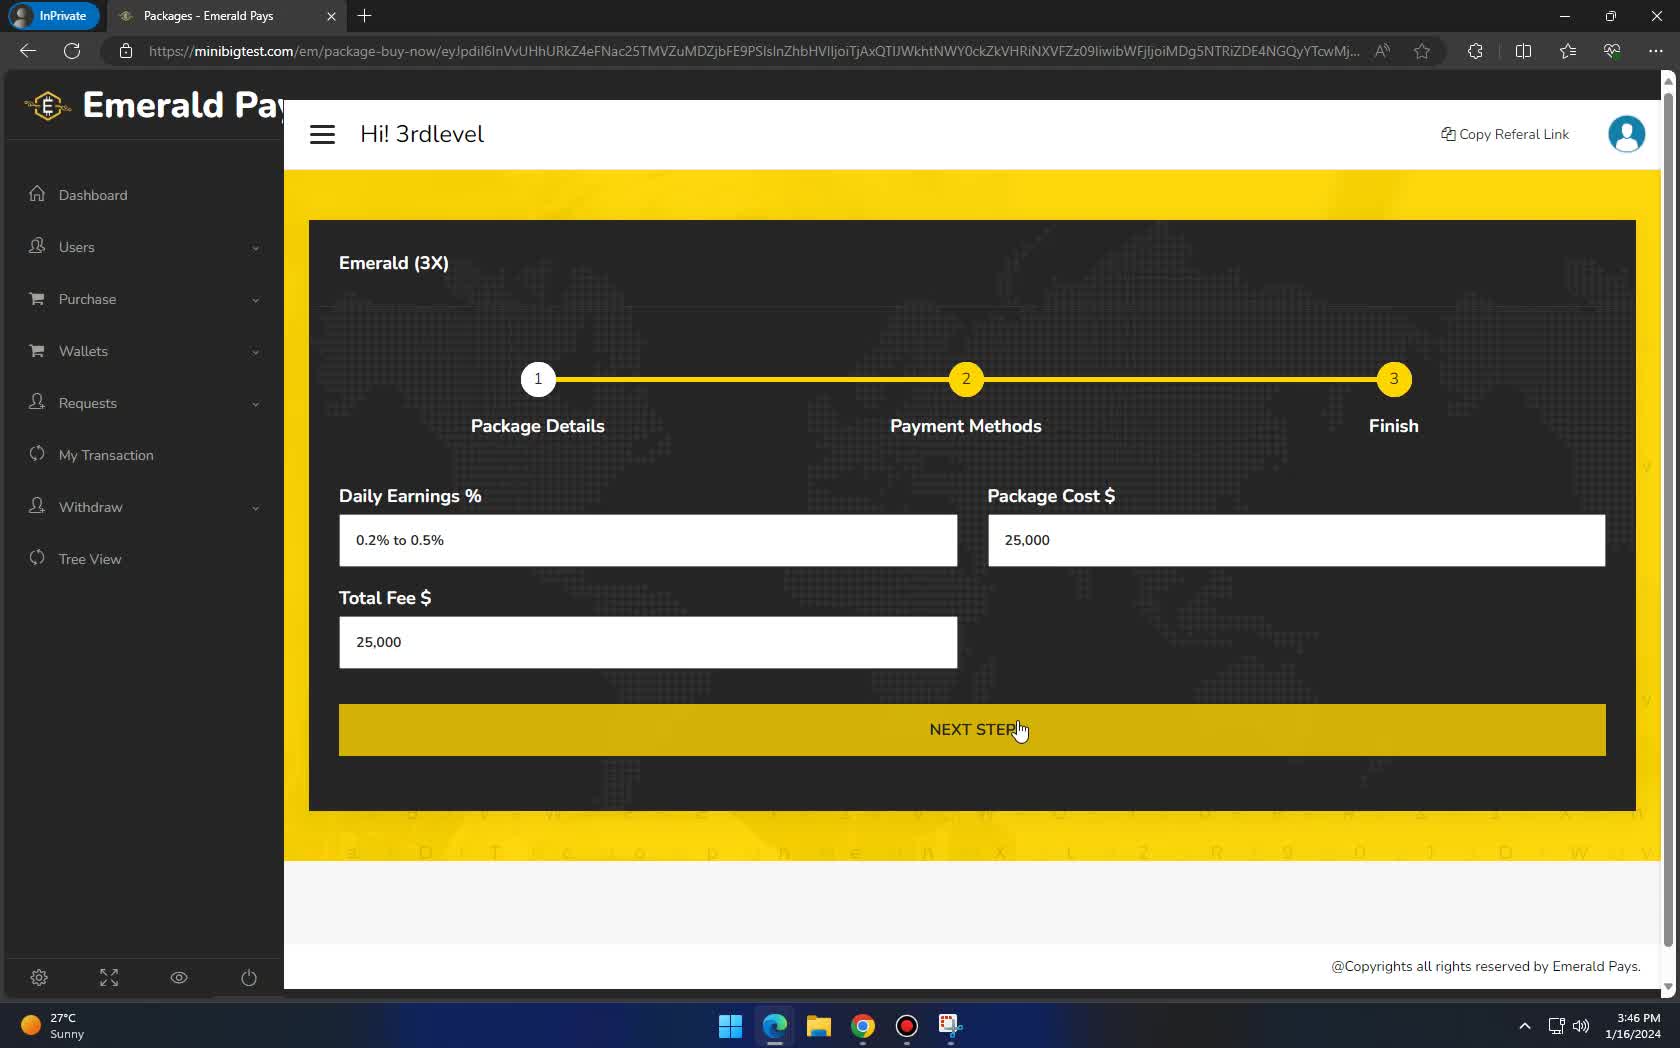Click the settings gear in sidebar footer
Viewport: 1680px width, 1048px height.
tap(39, 978)
